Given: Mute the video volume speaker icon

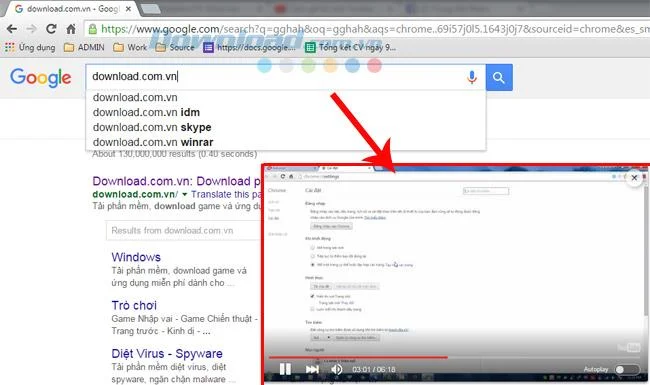Looking at the screenshot, I should pyautogui.click(x=337, y=369).
